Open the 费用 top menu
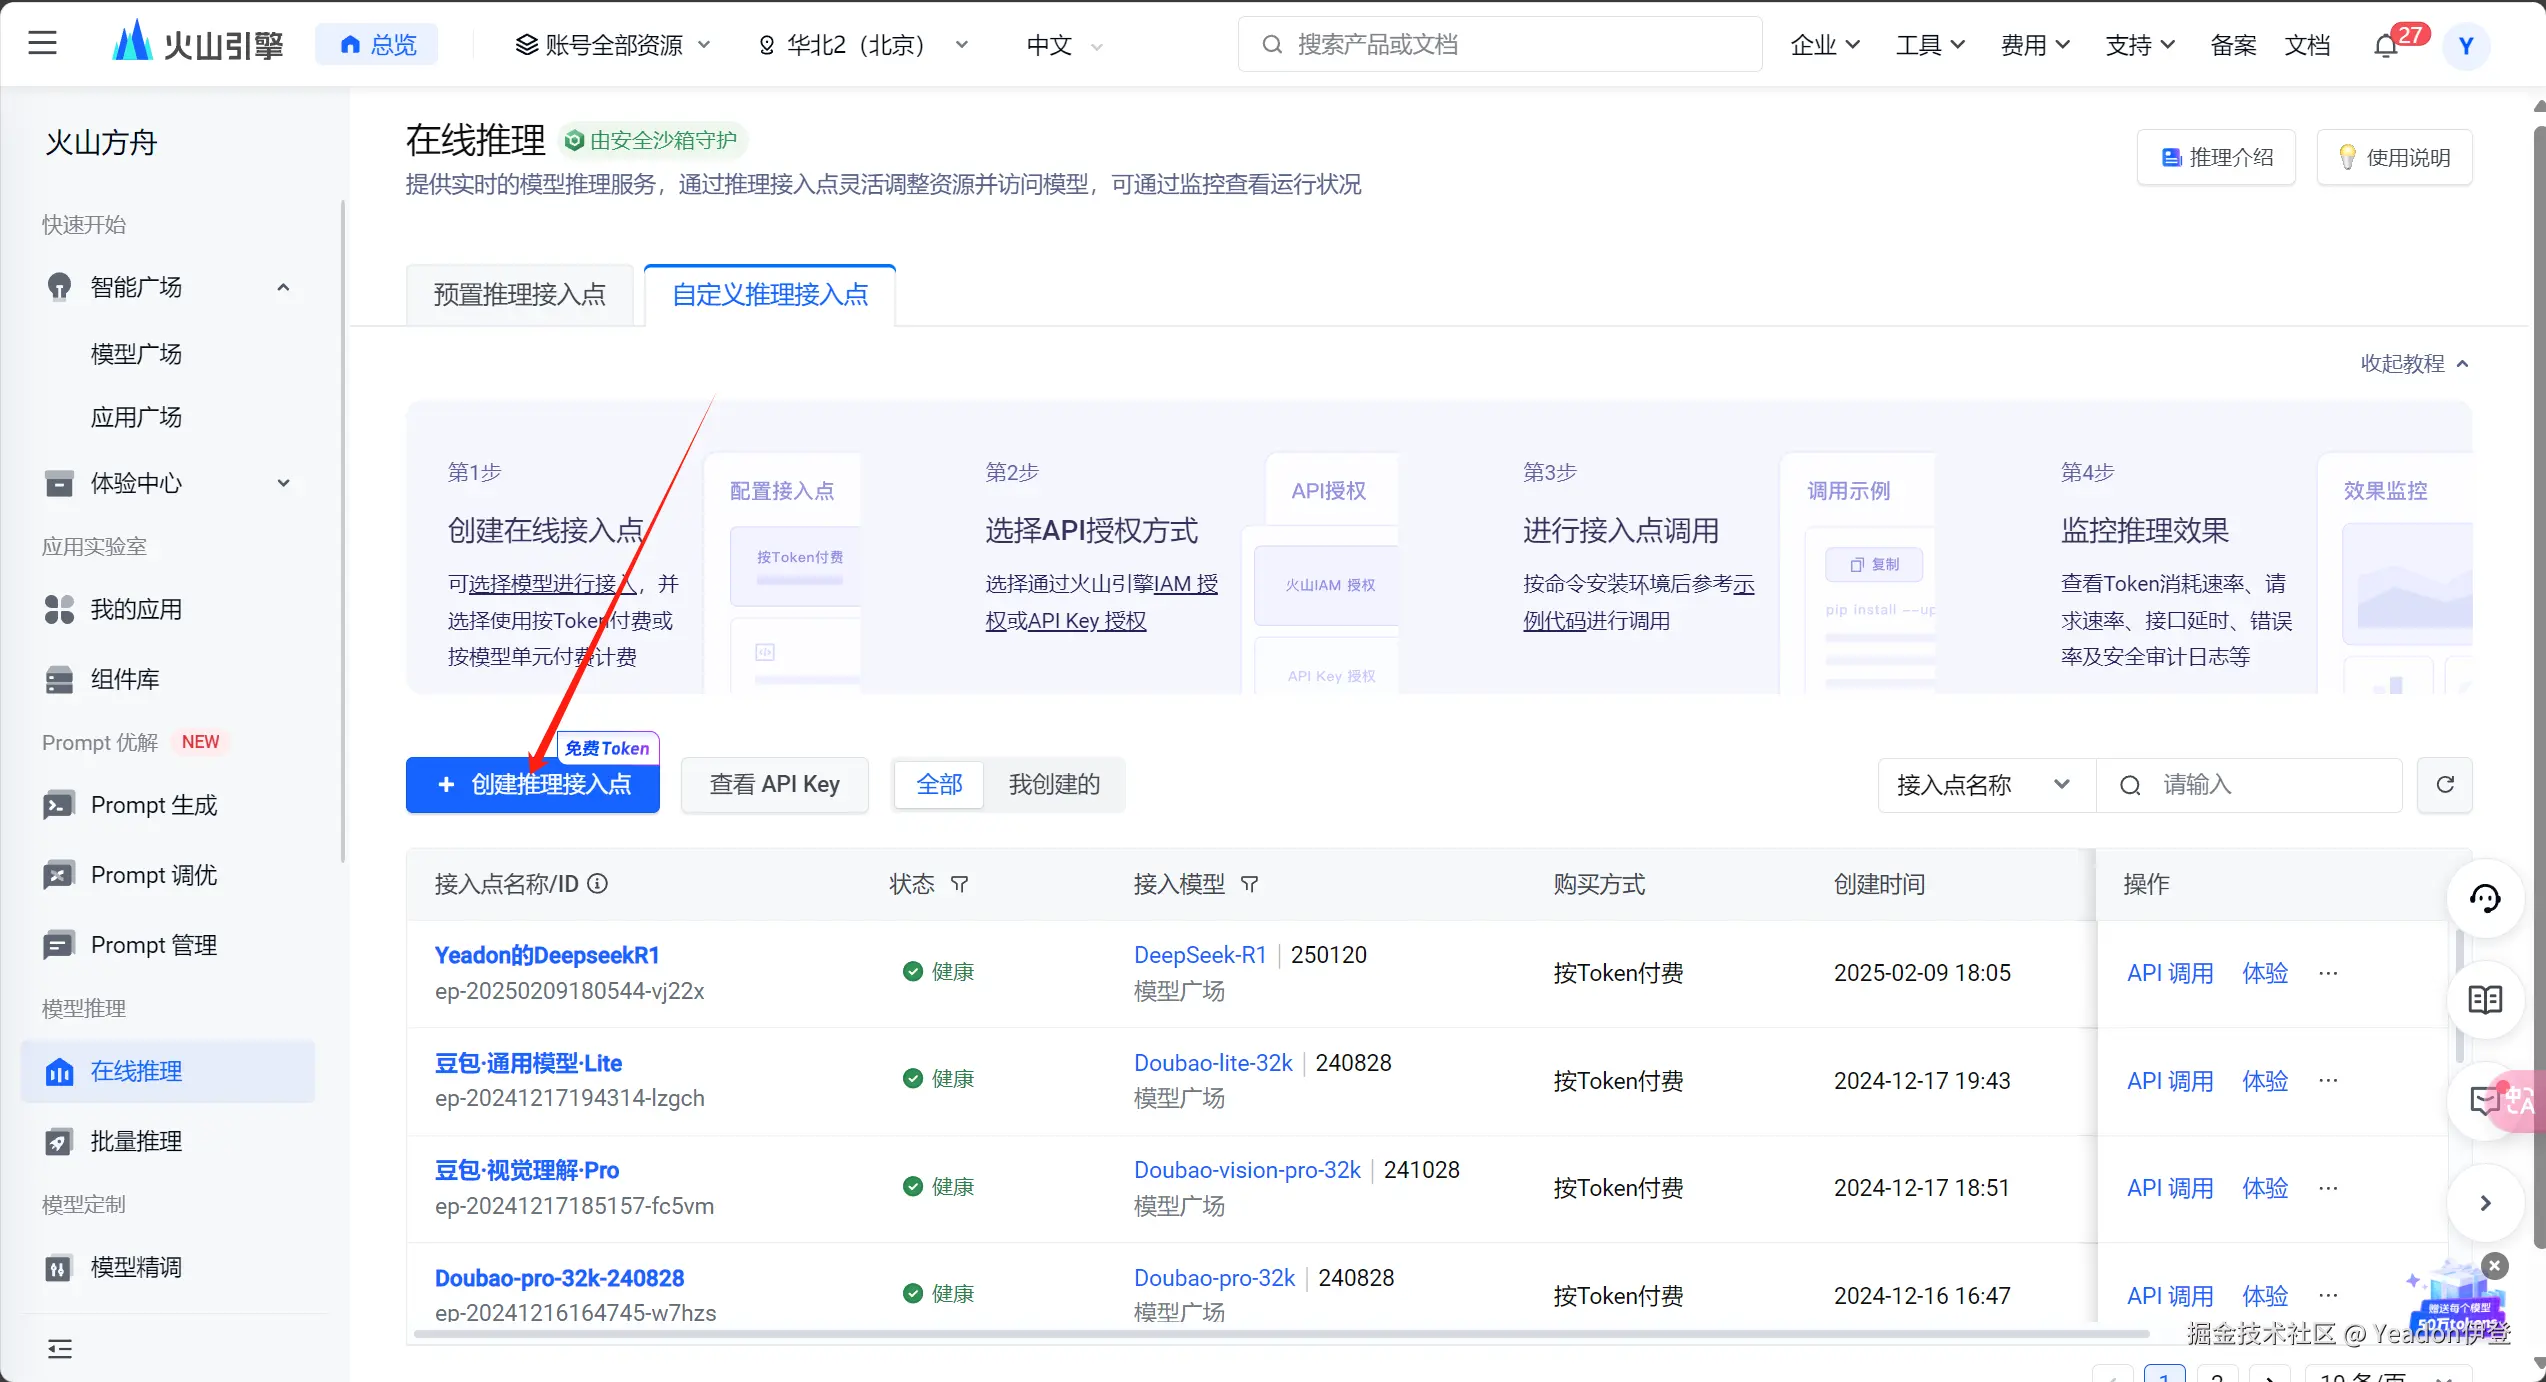Screen dimensions: 2546x1382 pos(2033,46)
